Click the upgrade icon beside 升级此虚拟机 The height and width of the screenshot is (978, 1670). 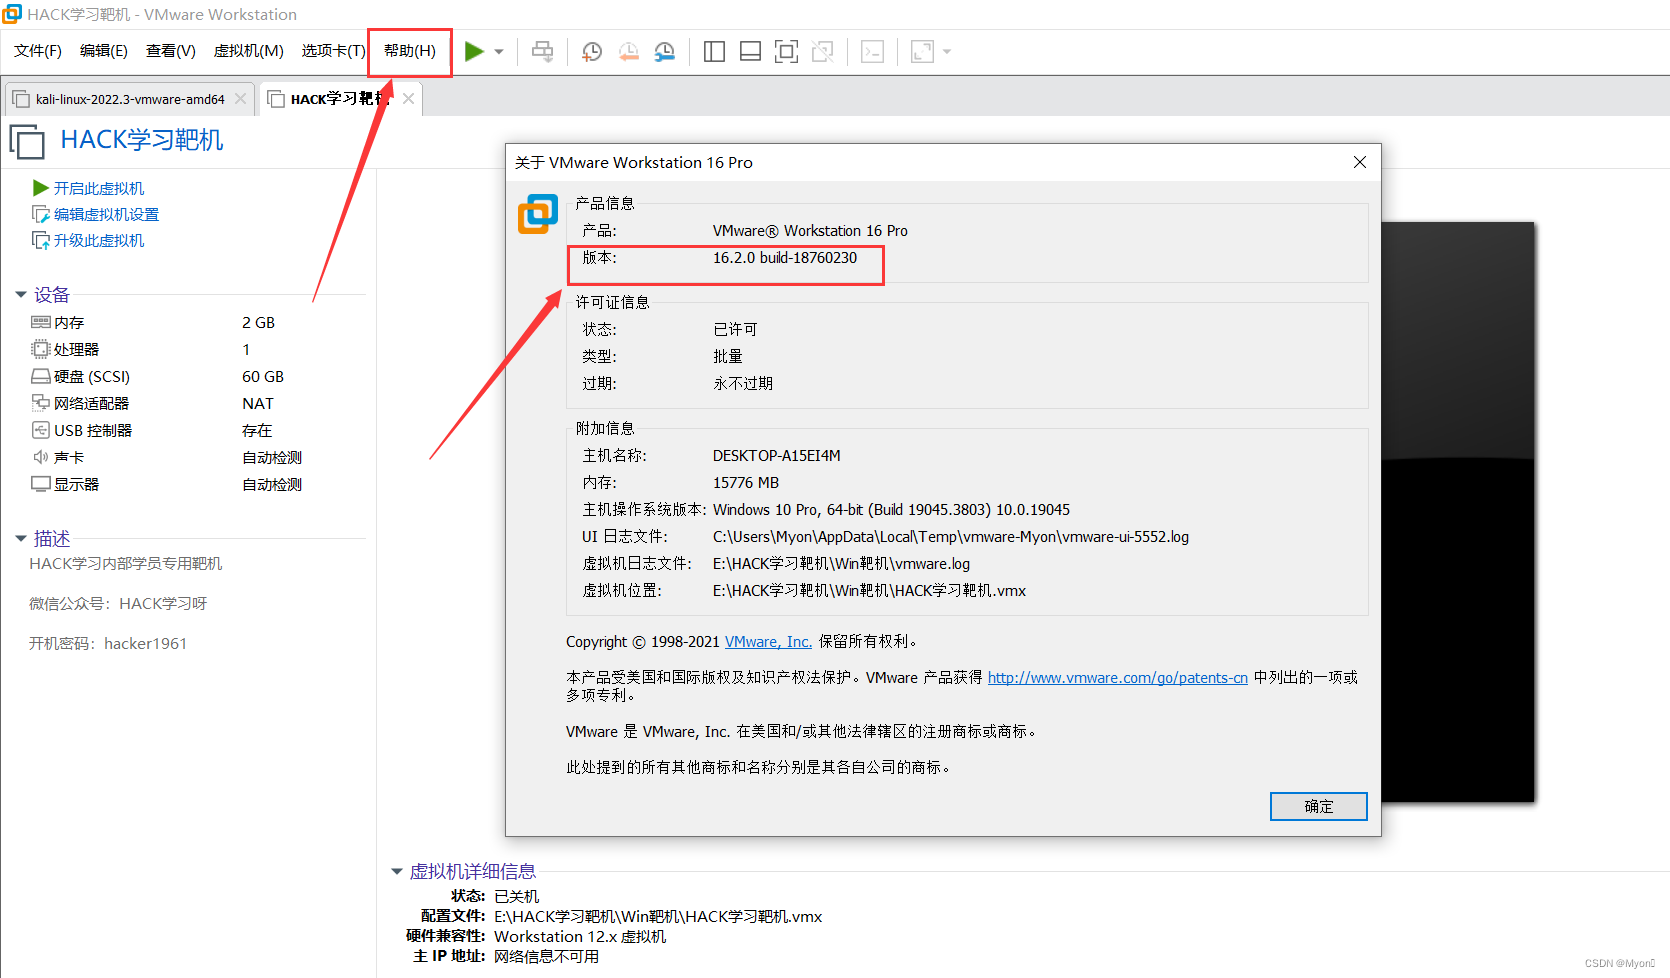pos(41,240)
